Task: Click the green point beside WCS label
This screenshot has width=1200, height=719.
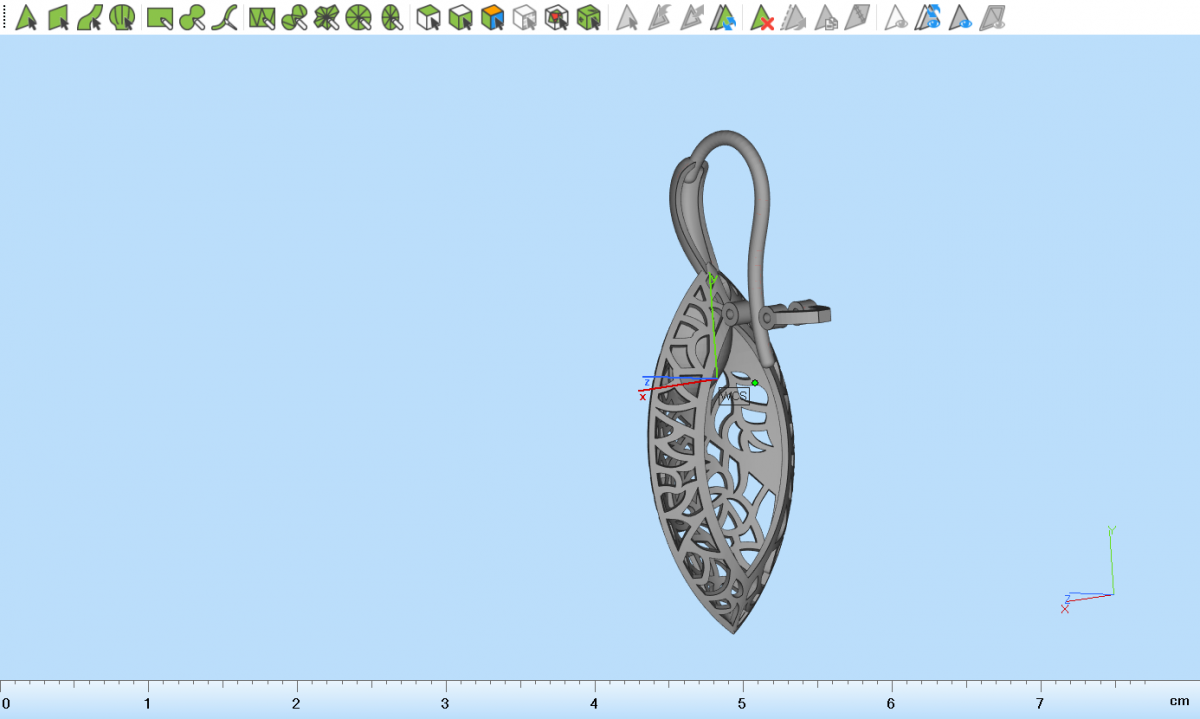Action: pyautogui.click(x=755, y=383)
